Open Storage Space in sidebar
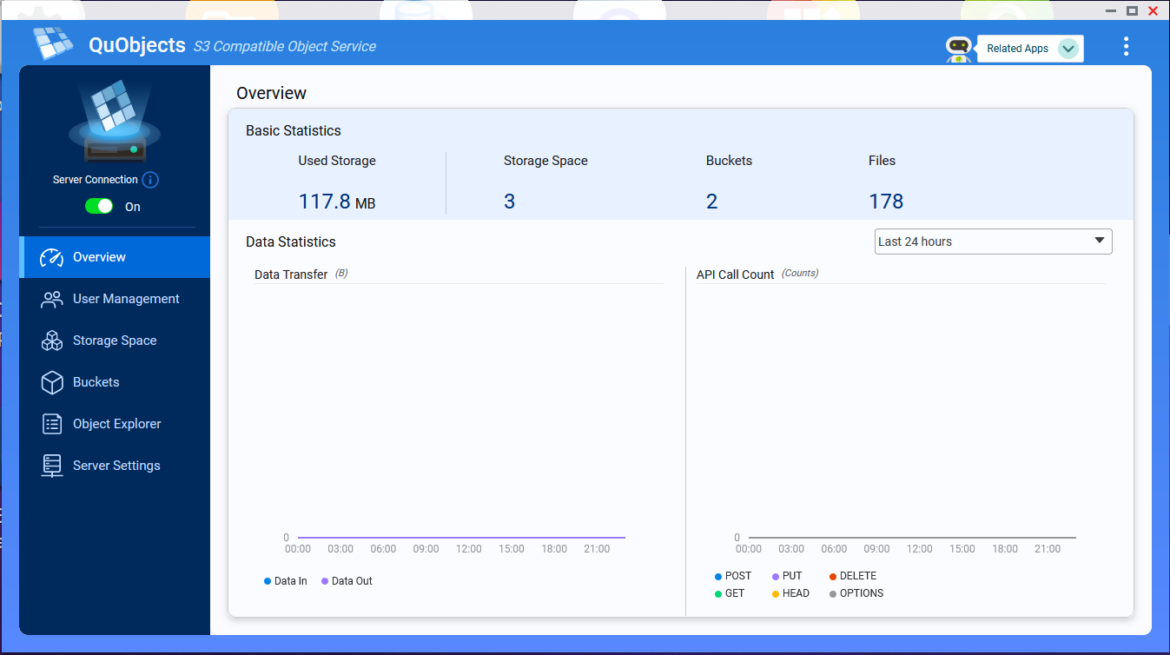Viewport: 1170px width, 655px height. 115,341
